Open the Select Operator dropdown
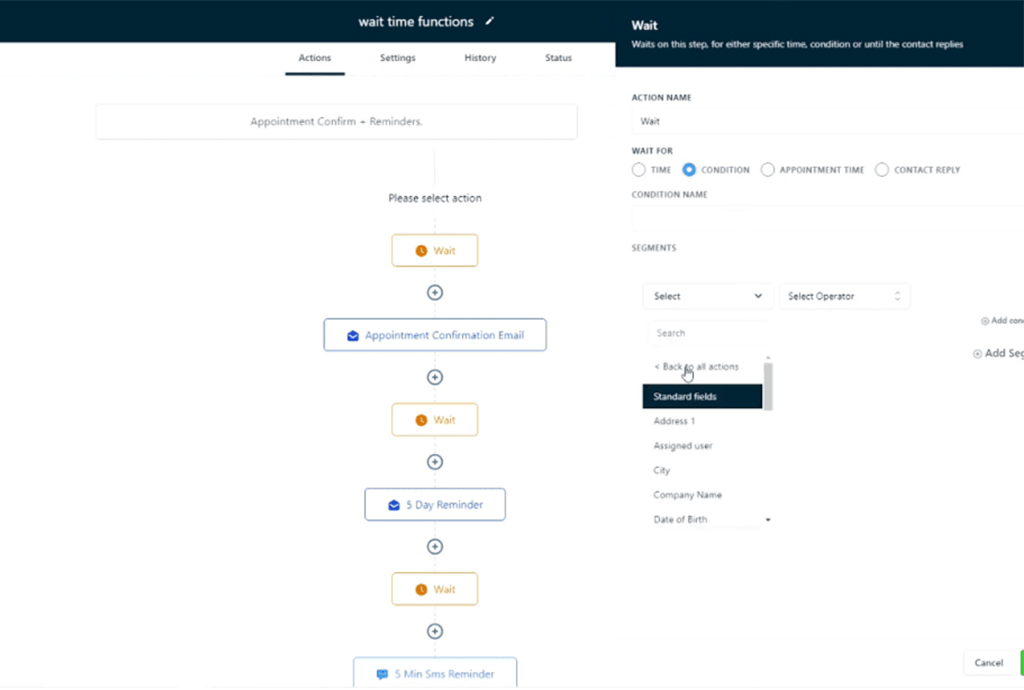 click(844, 296)
